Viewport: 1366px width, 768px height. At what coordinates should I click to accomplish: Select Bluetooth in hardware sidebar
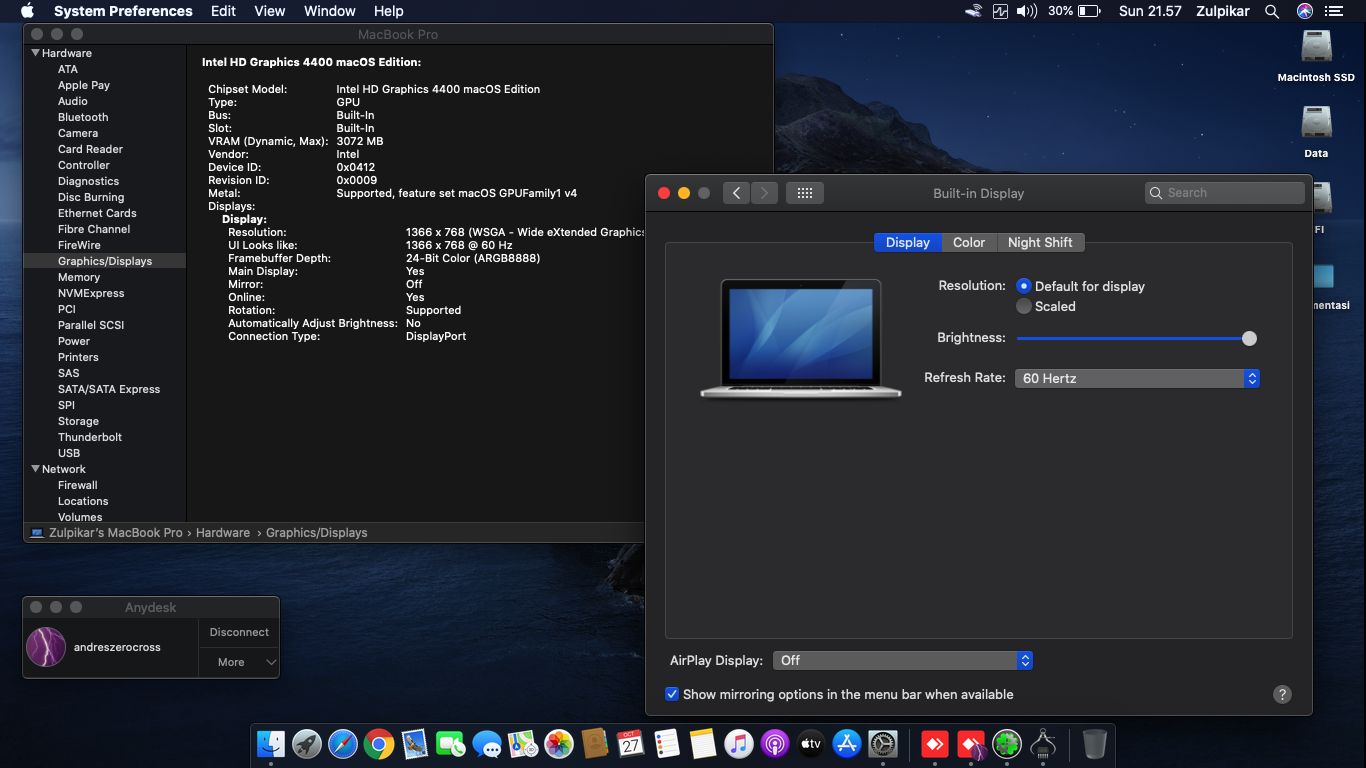(83, 117)
